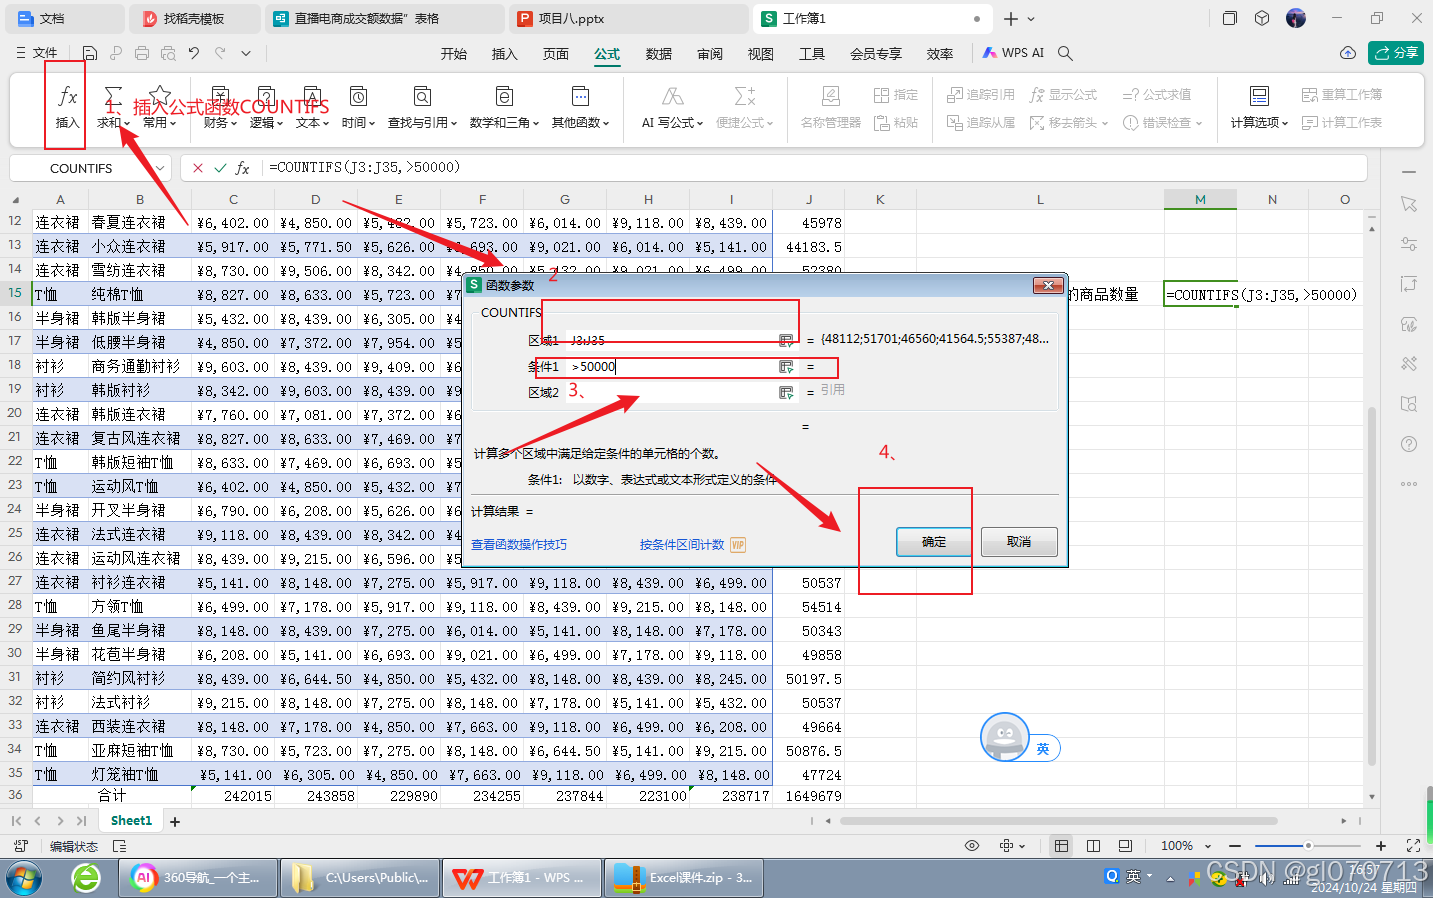Click range selector icon beside 区域1 field
1433x898 pixels.
(x=786, y=340)
